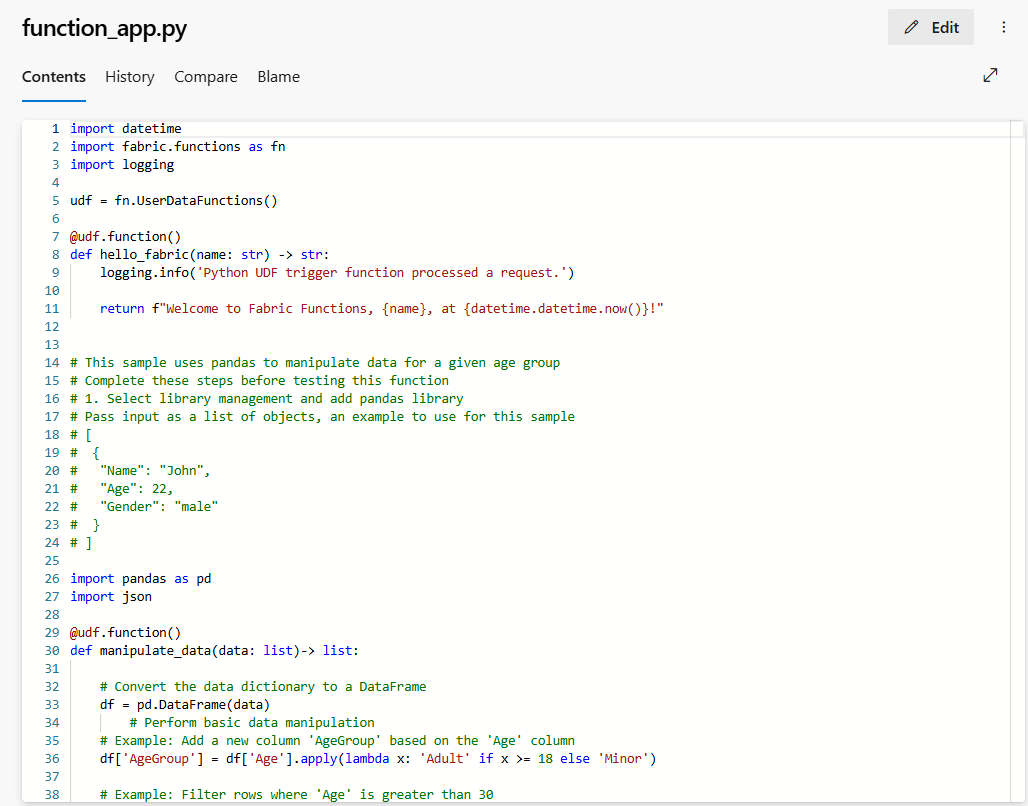Click the minimap strip at editor's right edge

(1016, 400)
